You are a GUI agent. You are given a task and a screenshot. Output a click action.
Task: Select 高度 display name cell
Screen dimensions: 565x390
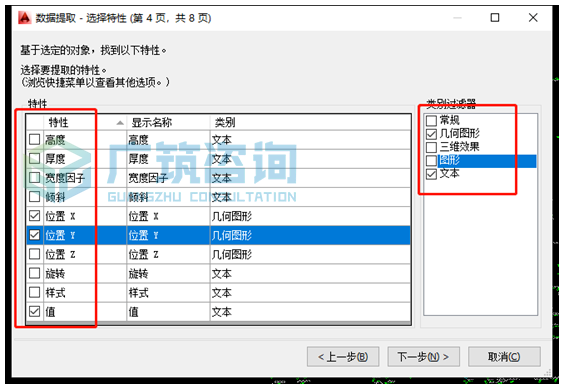click(x=168, y=140)
